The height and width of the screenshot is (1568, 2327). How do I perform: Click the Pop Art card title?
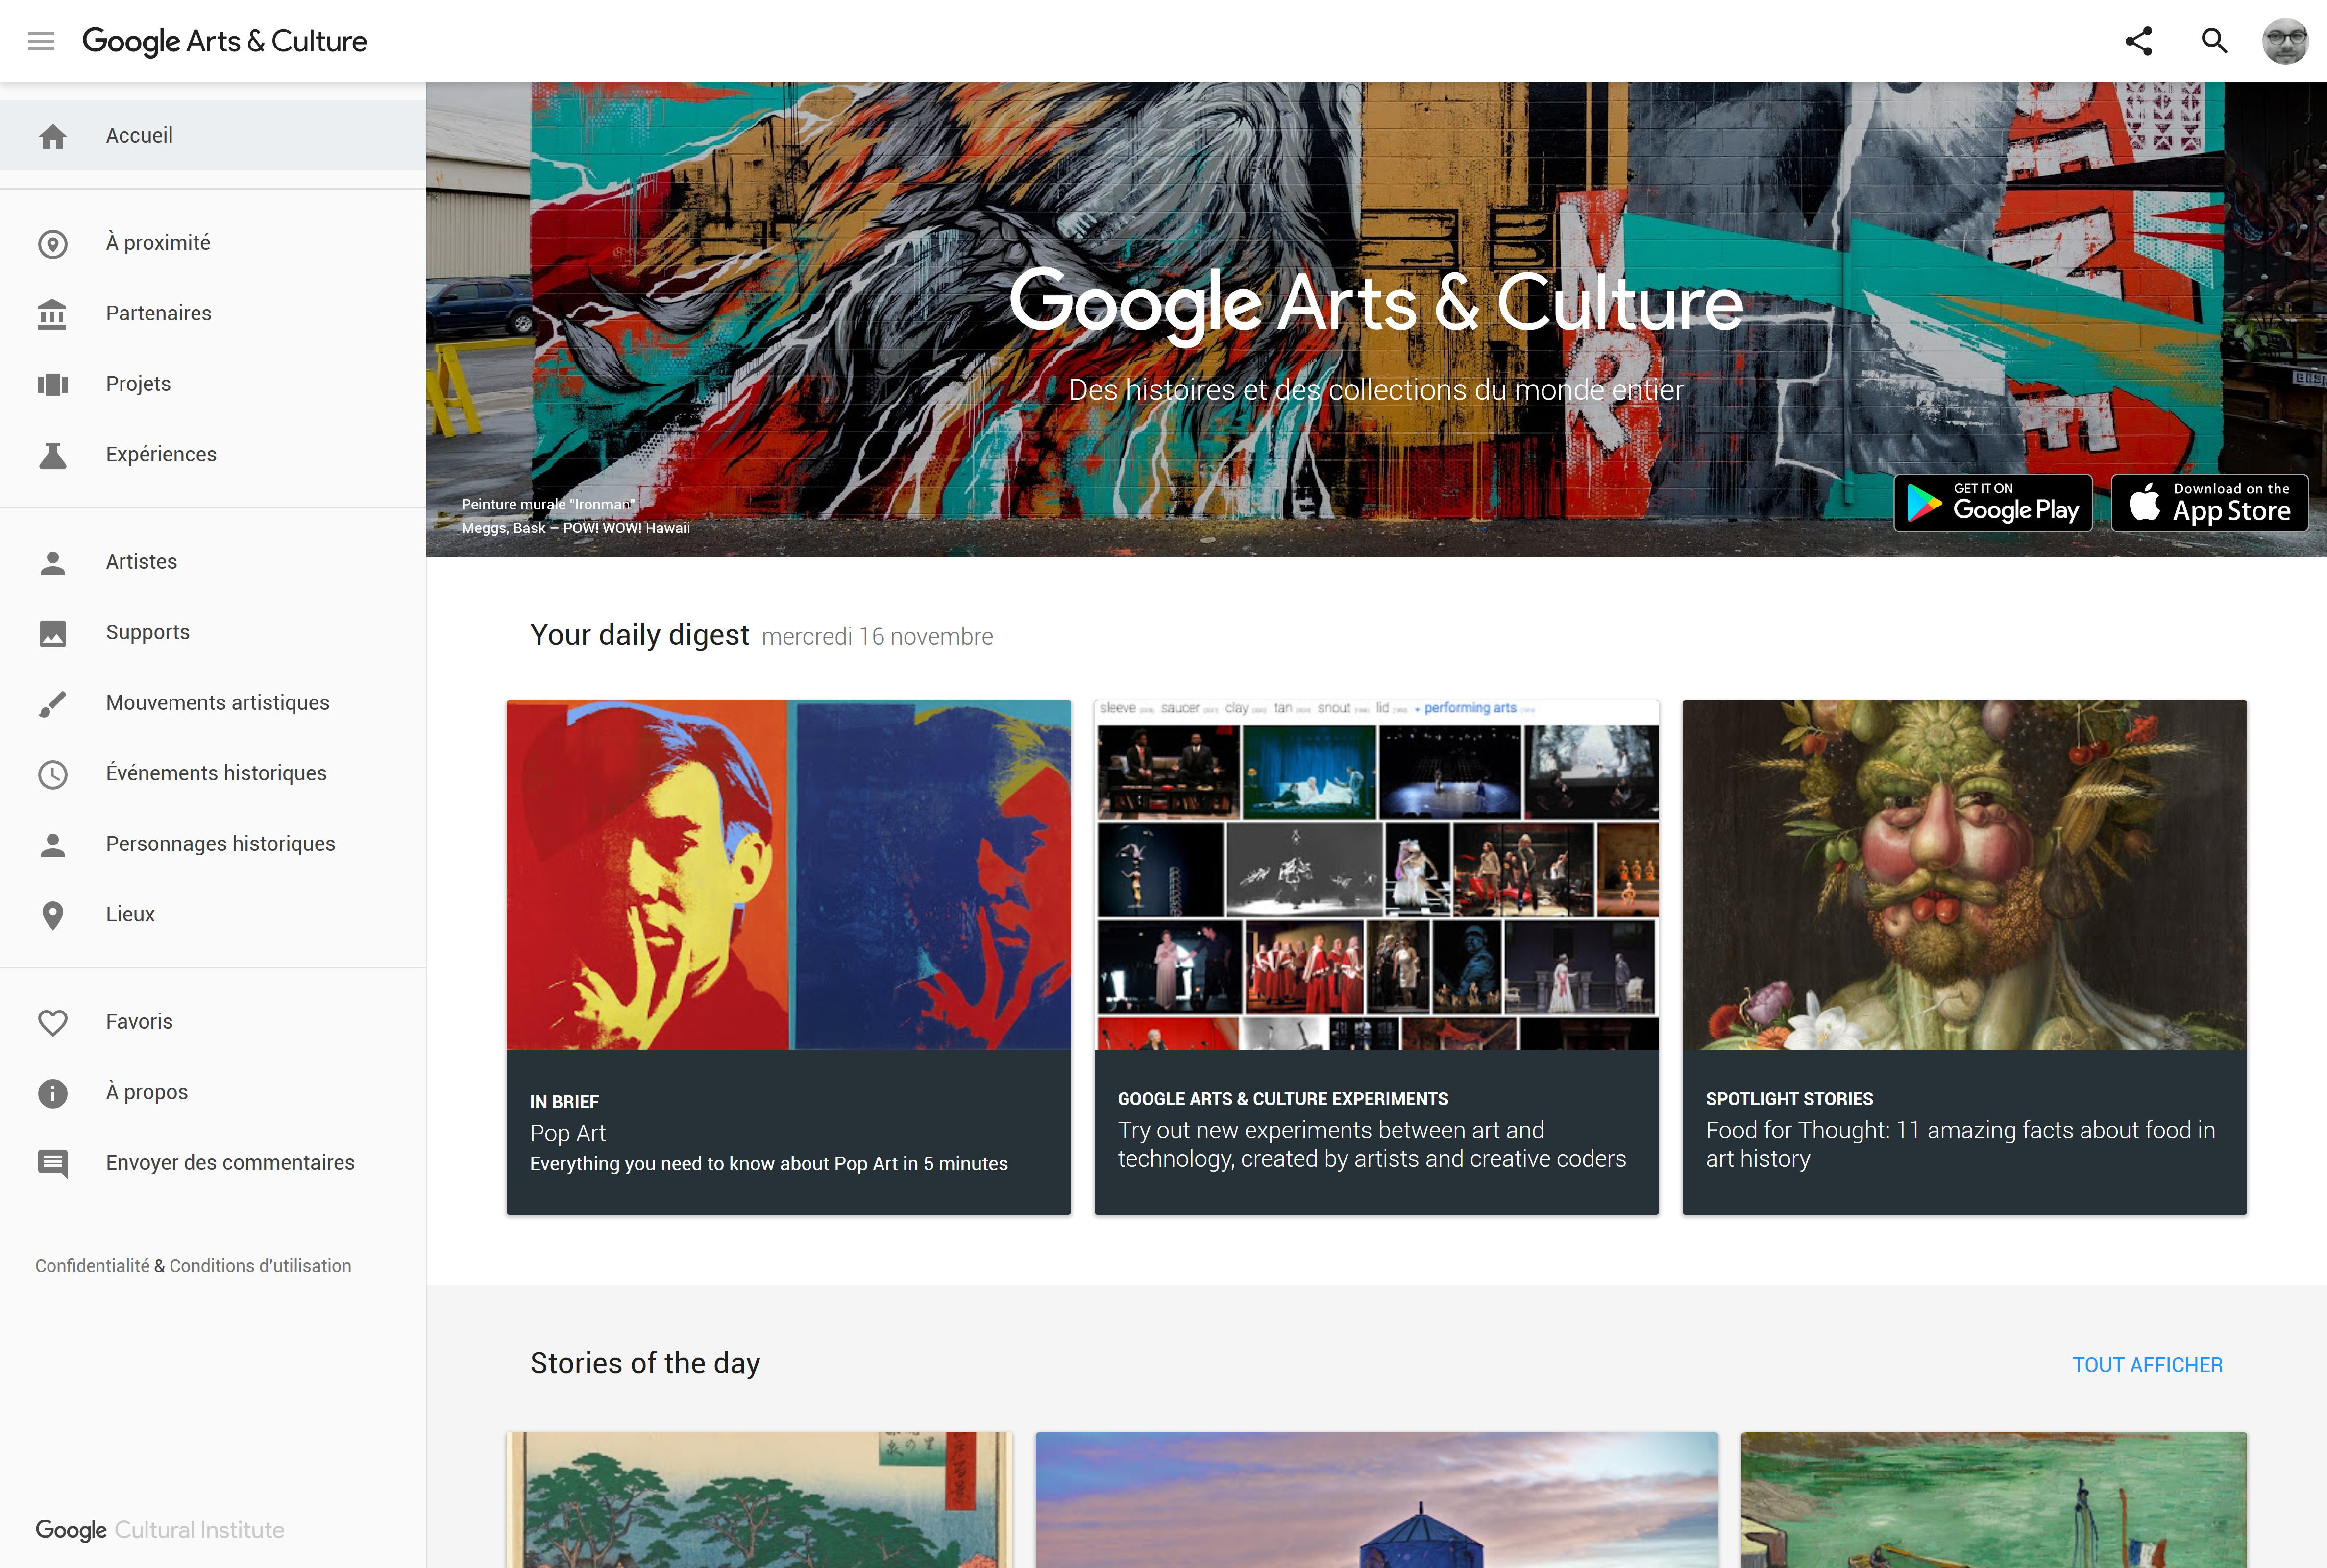point(567,1133)
